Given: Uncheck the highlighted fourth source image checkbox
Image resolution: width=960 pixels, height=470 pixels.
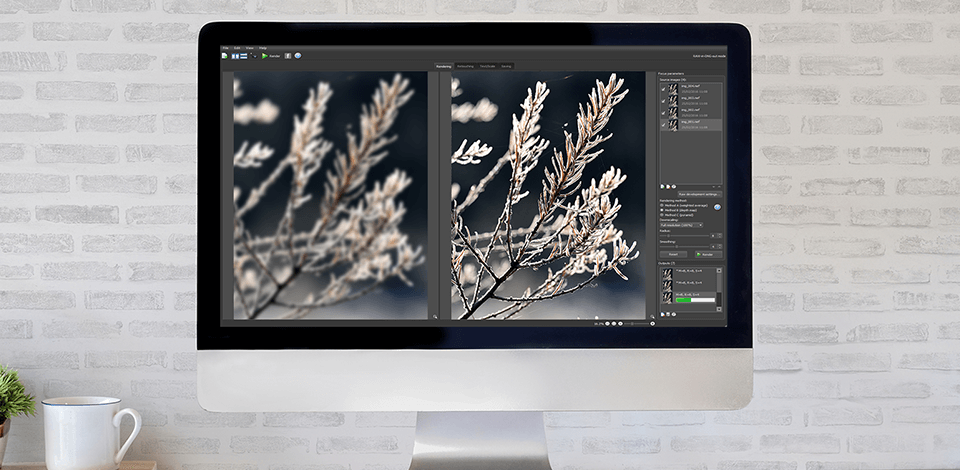Looking at the screenshot, I should coord(663,125).
